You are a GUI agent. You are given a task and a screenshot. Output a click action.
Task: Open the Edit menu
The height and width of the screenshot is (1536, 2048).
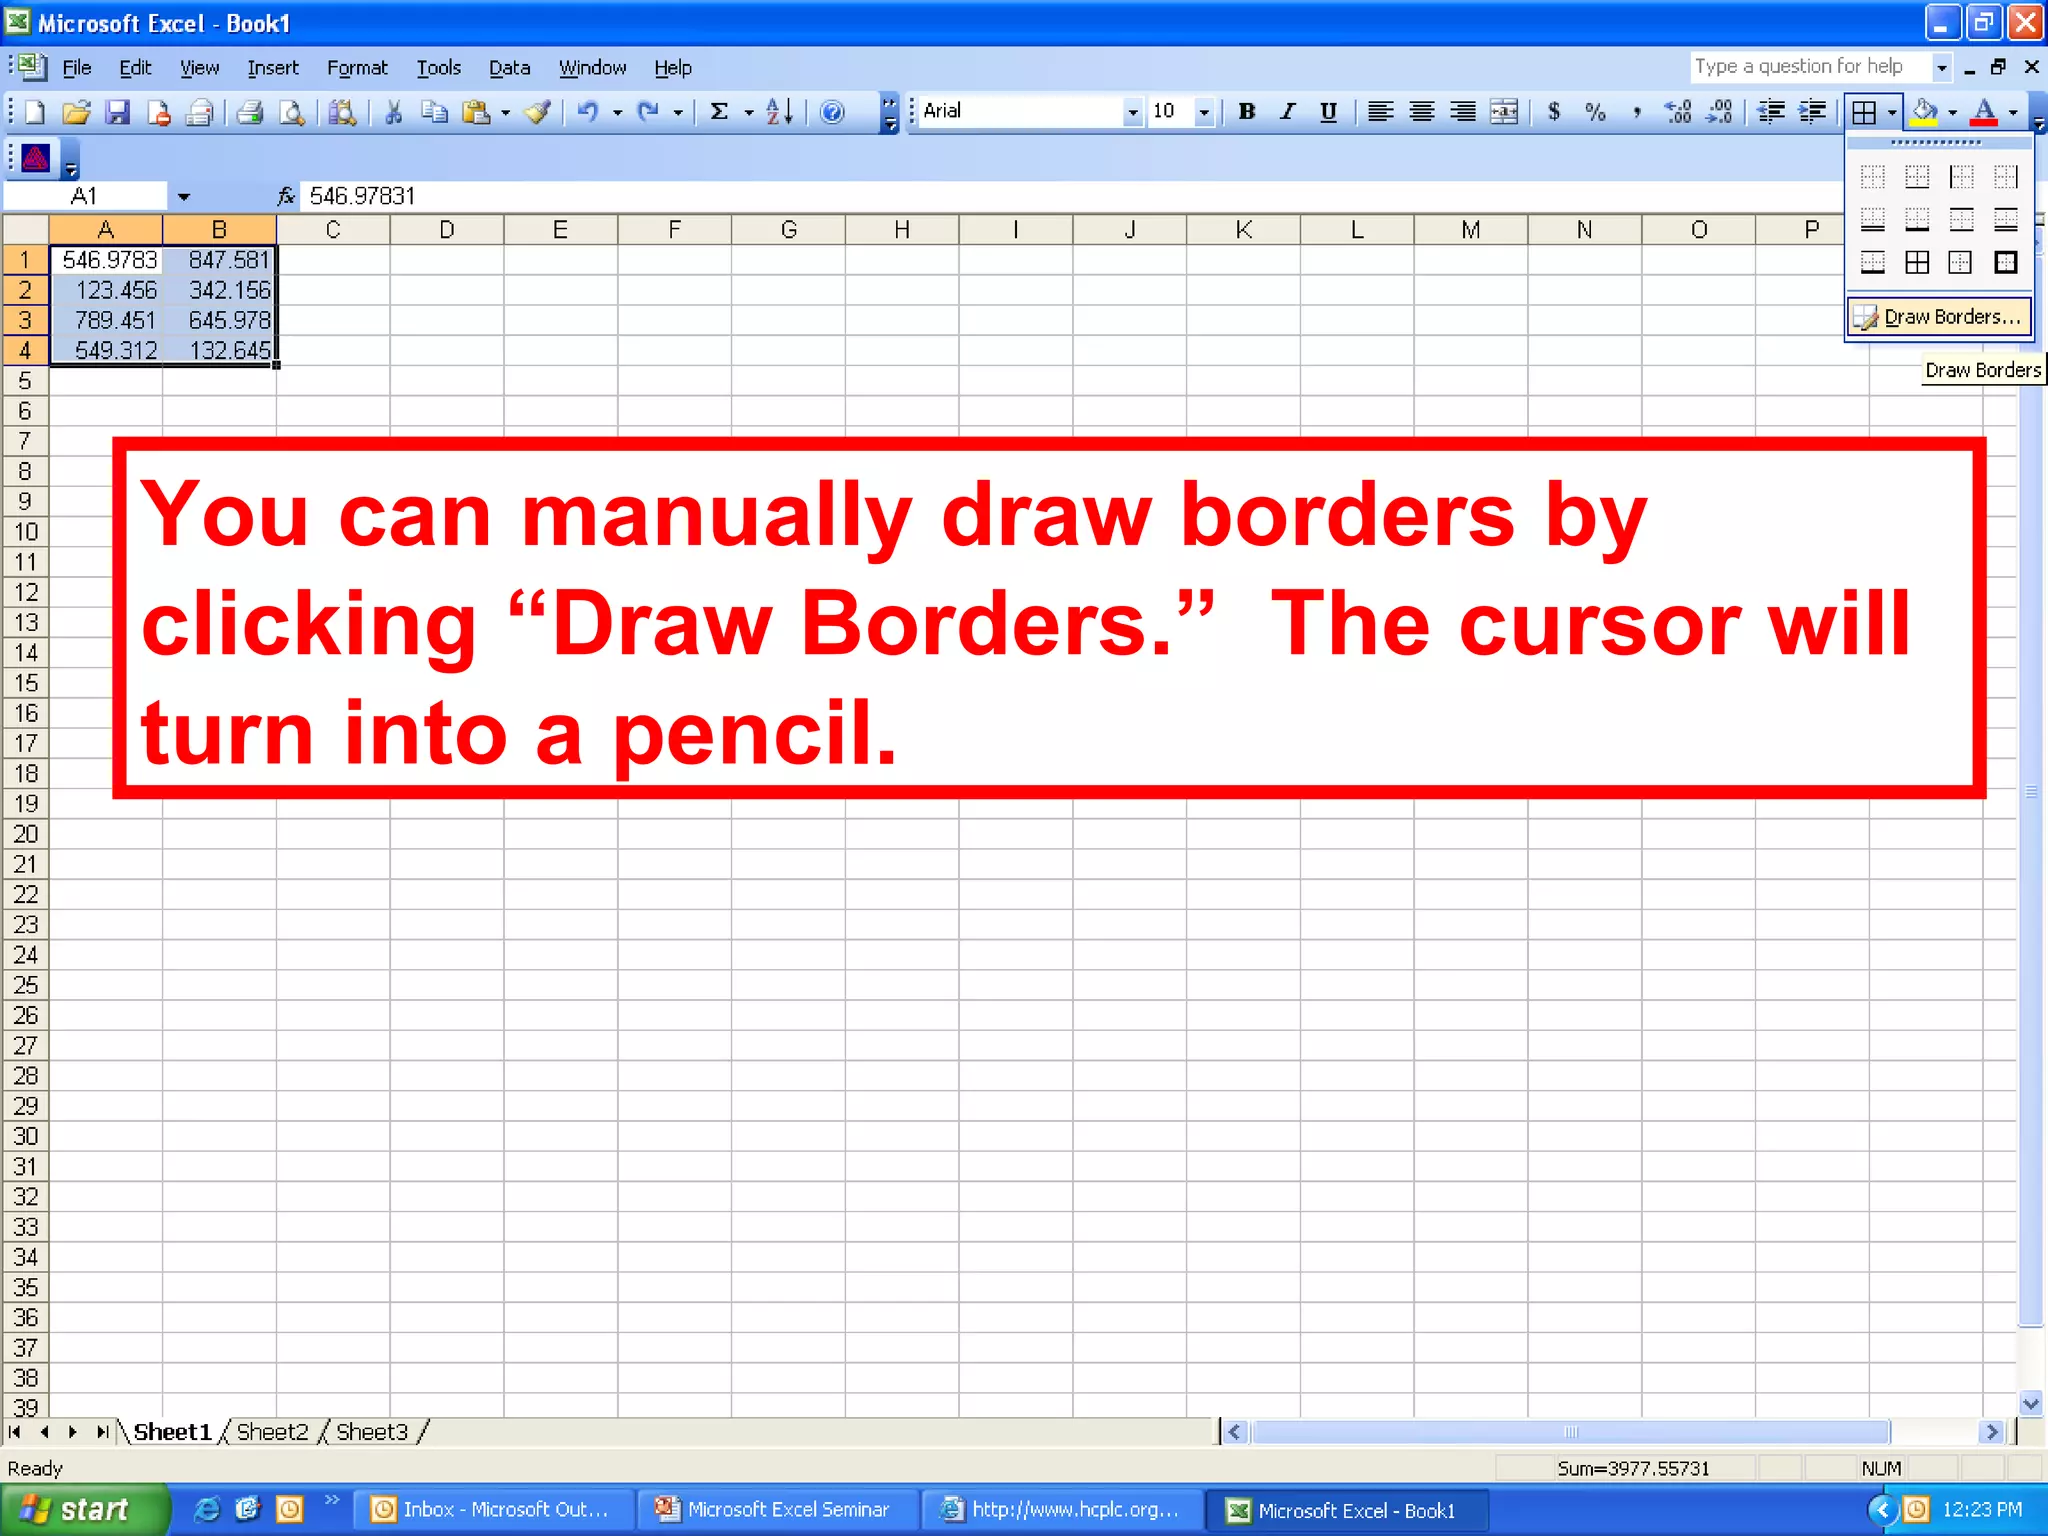coord(135,68)
